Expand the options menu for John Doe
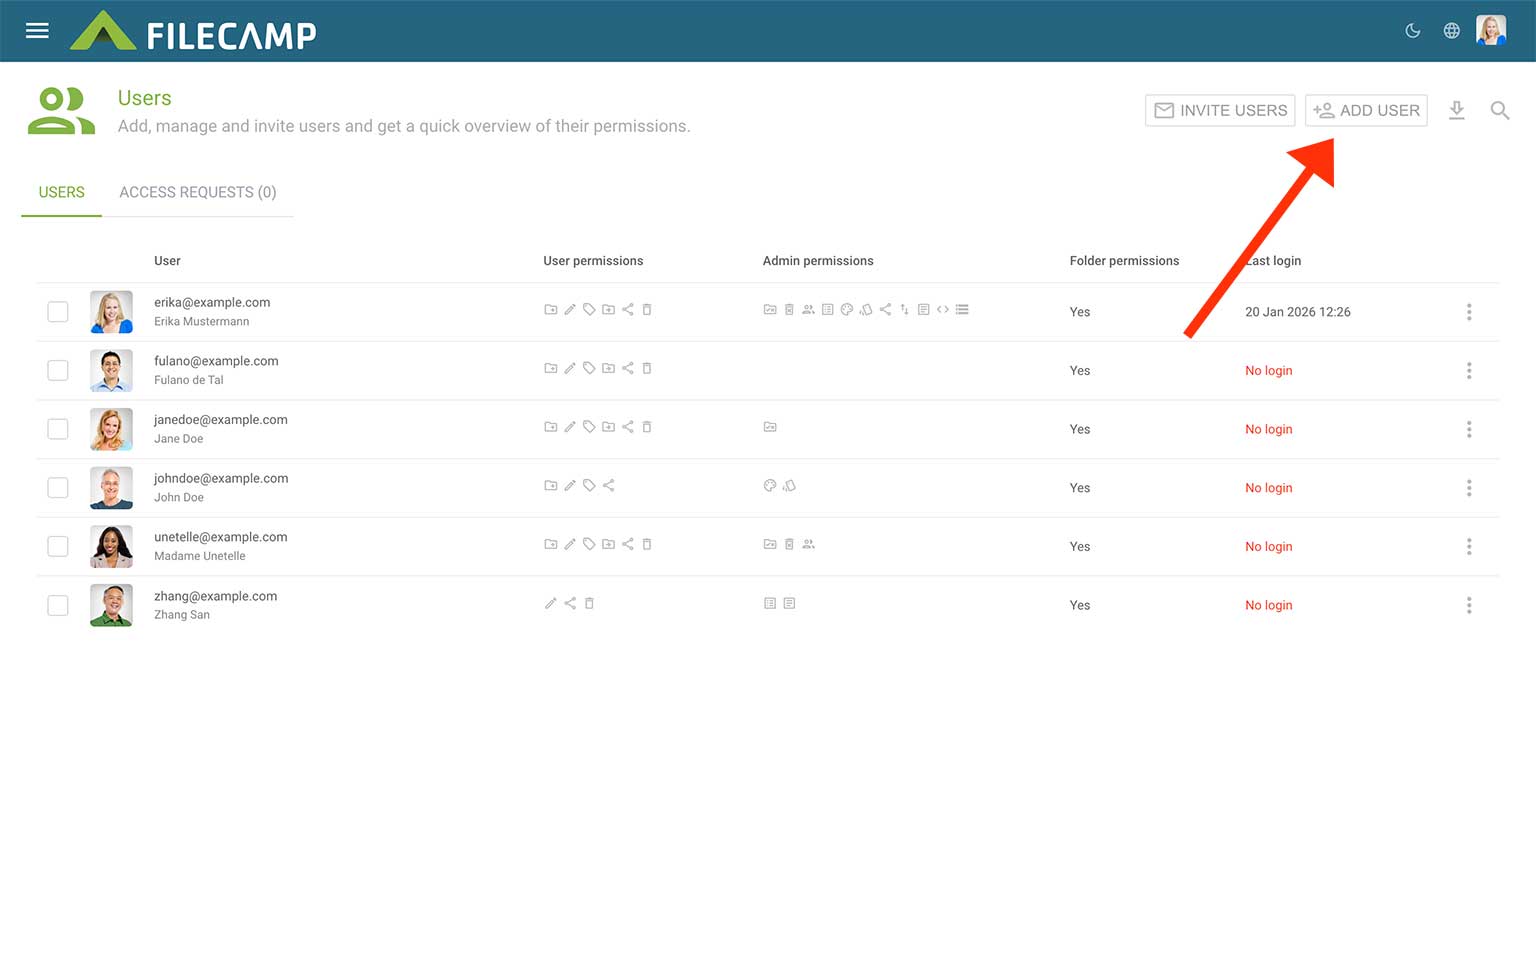This screenshot has height=960, width=1536. tap(1468, 488)
